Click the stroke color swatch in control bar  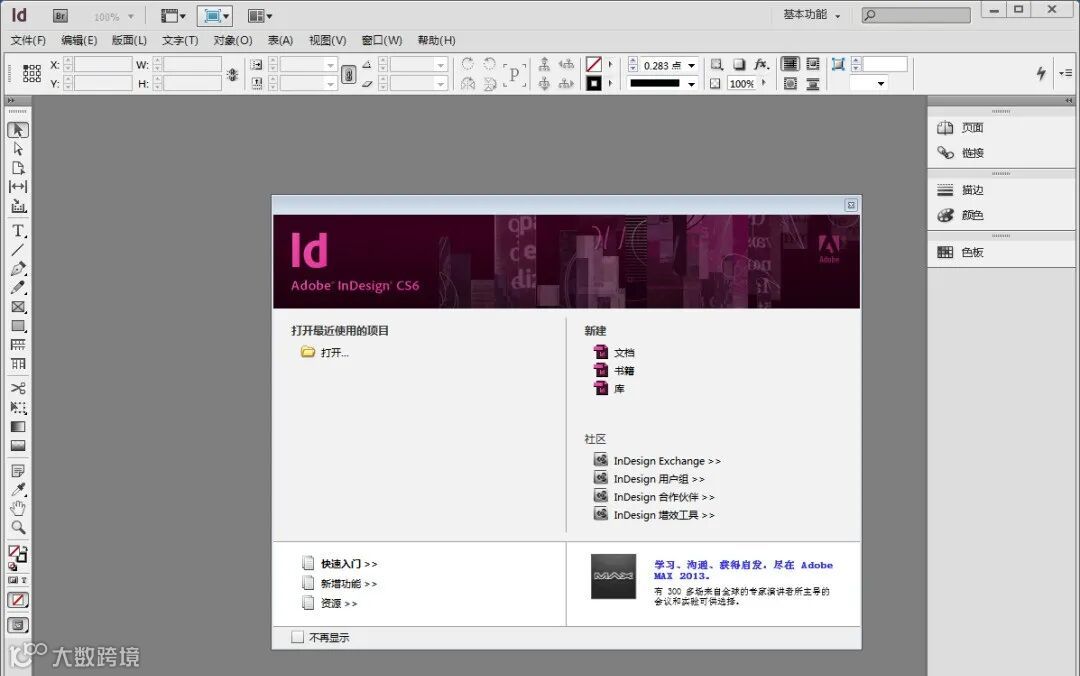[x=594, y=83]
